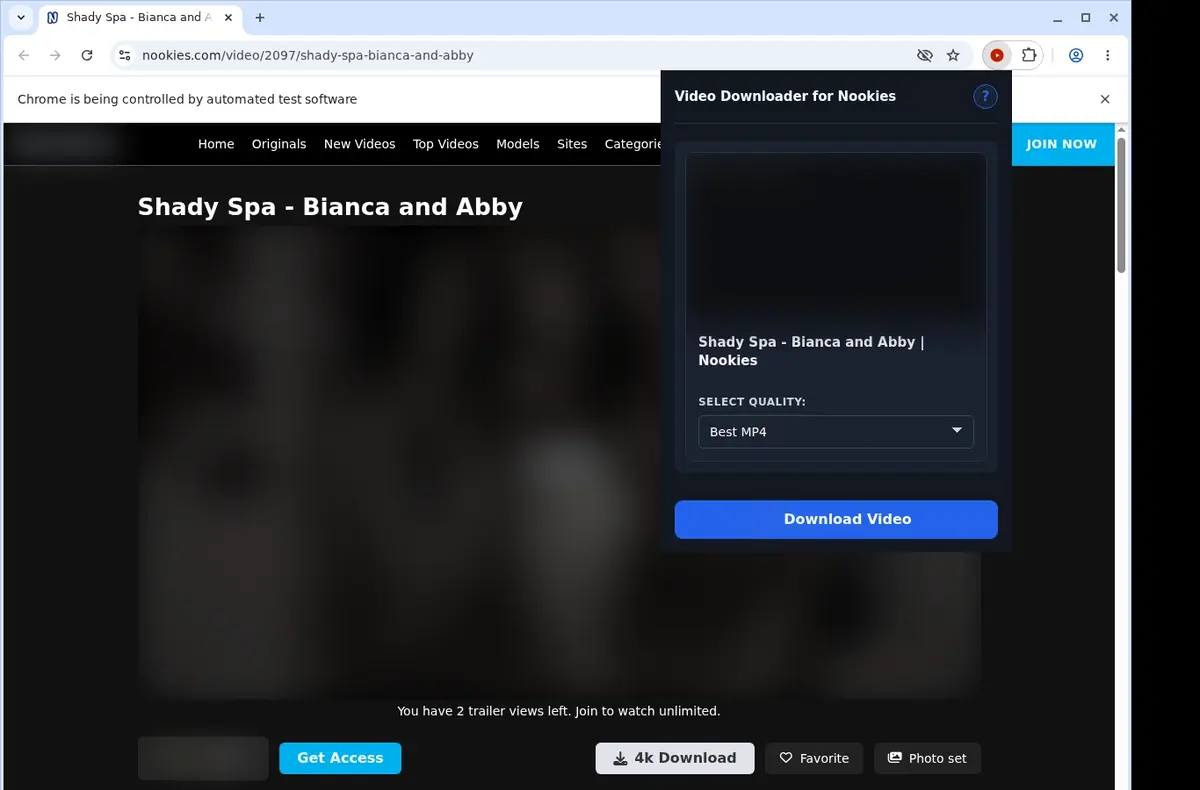The width and height of the screenshot is (1200, 790).
Task: Click the help question mark in downloader popup
Action: click(x=985, y=97)
